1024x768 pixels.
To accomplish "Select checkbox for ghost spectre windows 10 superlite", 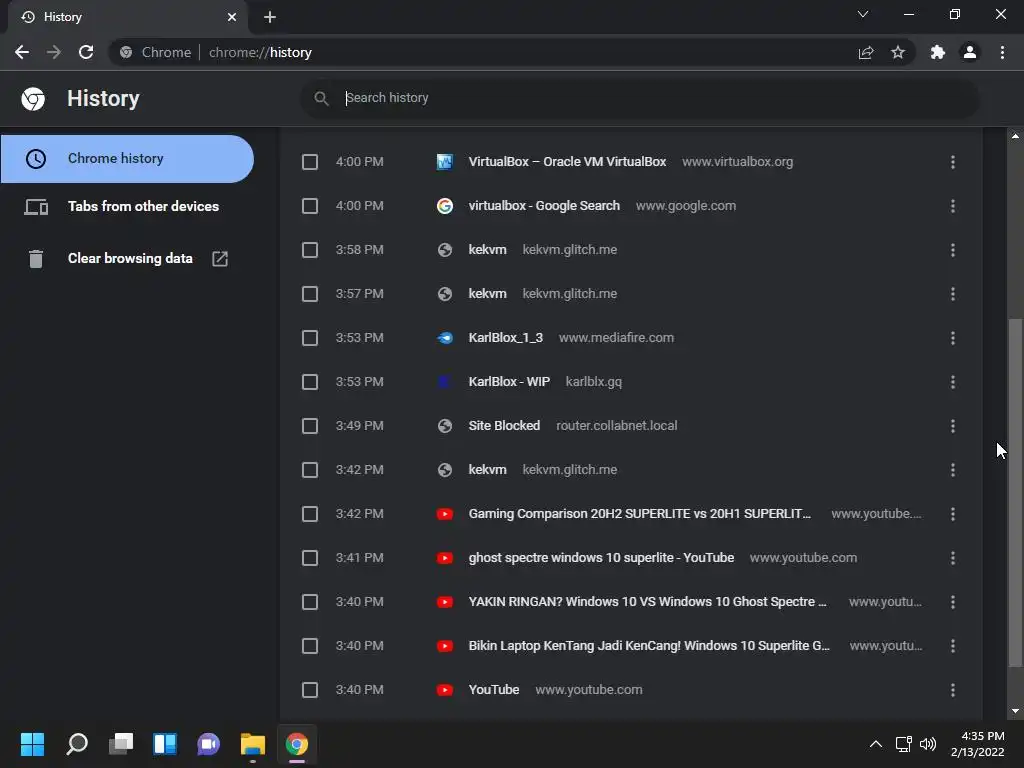I will tap(310, 558).
